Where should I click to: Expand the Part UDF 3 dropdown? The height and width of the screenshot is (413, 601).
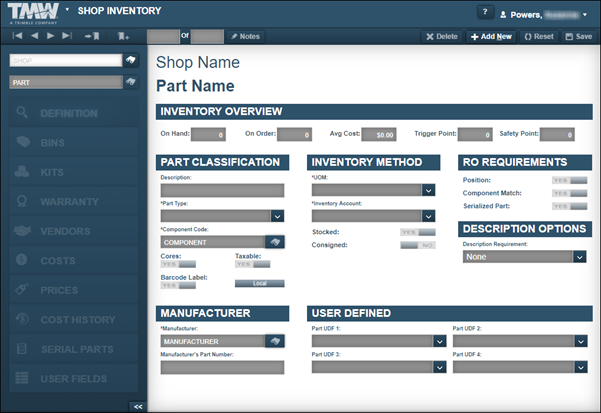click(x=440, y=367)
